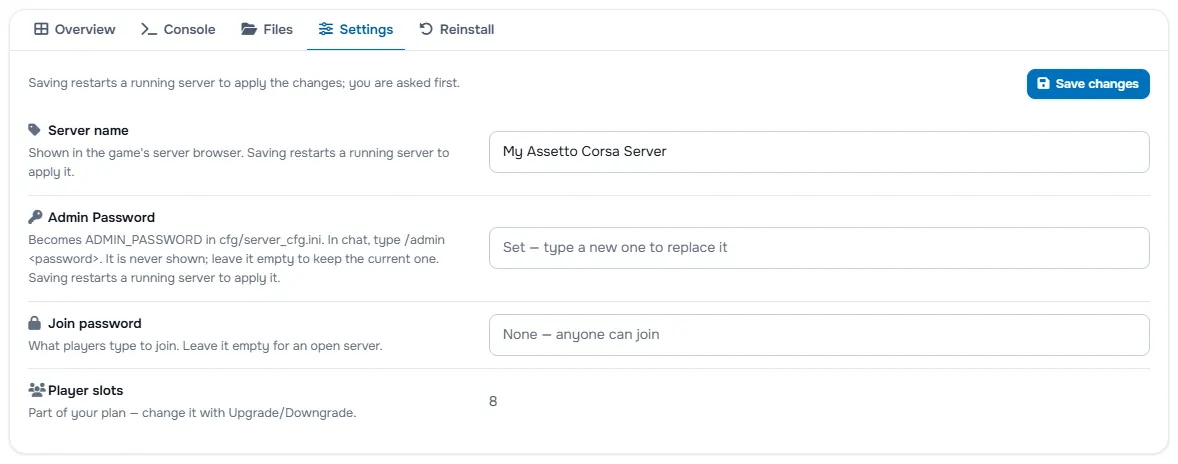This screenshot has height=464, width=1178.
Task: Click the people icon beside Player slots
Action: 37,390
